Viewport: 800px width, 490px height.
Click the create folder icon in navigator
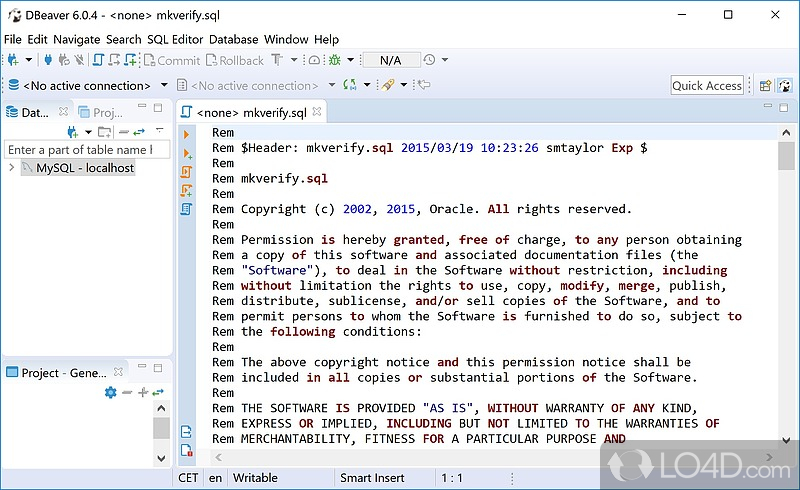coord(105,132)
